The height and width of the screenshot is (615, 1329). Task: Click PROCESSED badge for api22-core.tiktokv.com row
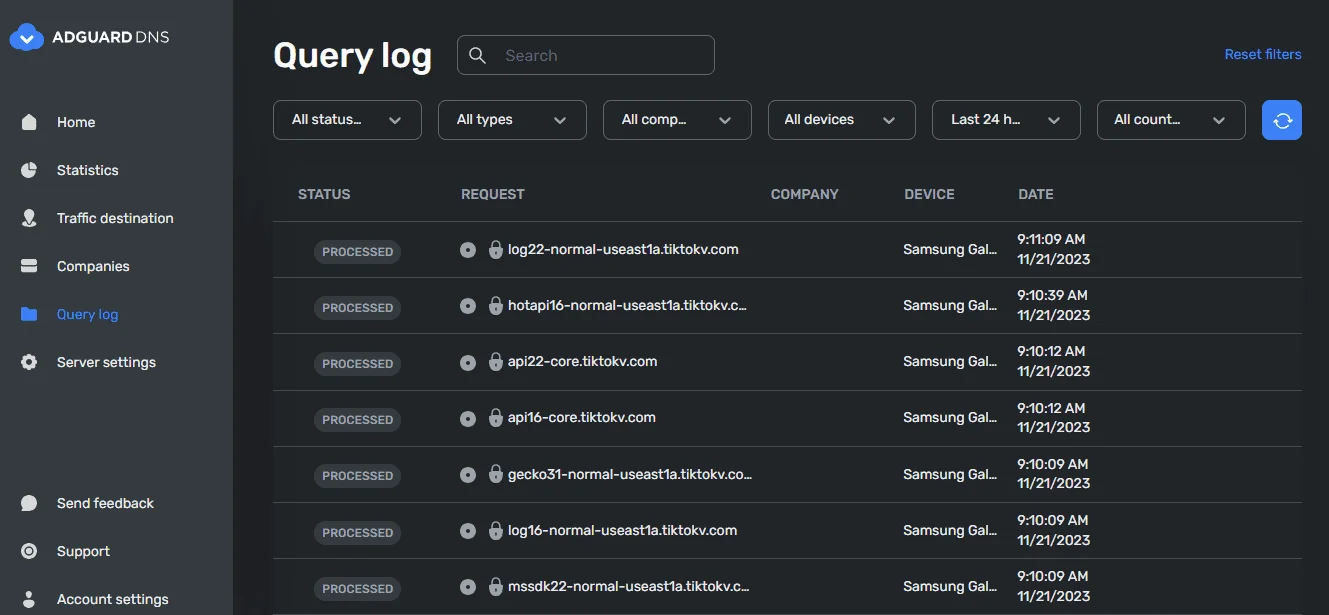point(357,363)
